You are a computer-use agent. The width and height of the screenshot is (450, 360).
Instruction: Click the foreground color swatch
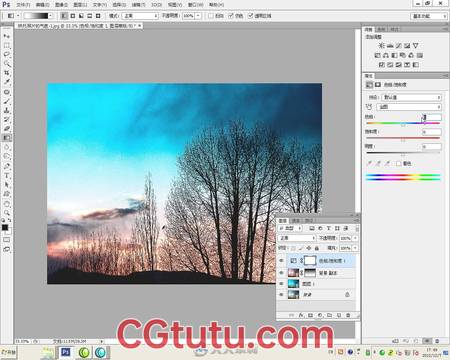5,227
